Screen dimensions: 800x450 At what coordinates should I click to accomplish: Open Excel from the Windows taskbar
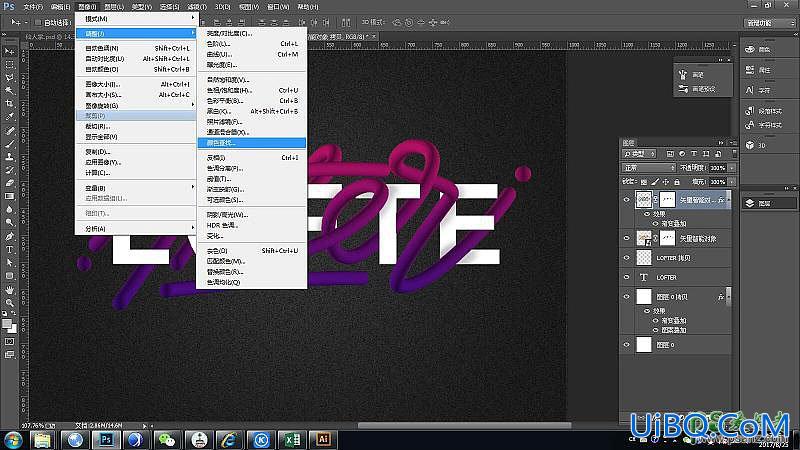(x=292, y=440)
